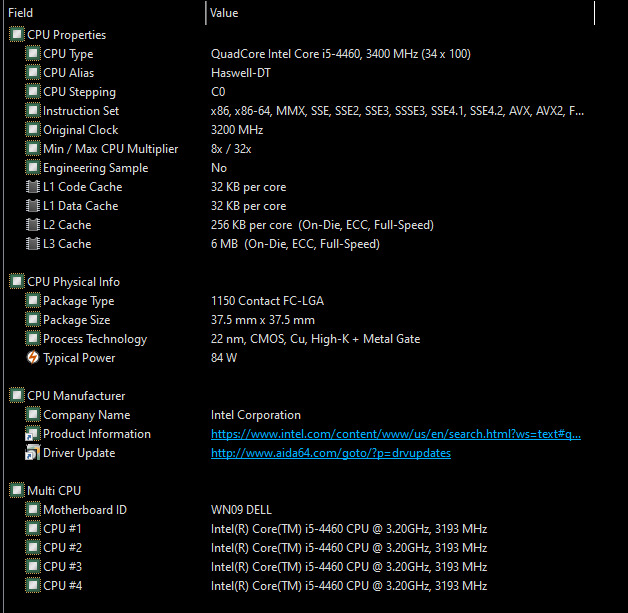Click the Multi CPU section icon

pos(16,491)
